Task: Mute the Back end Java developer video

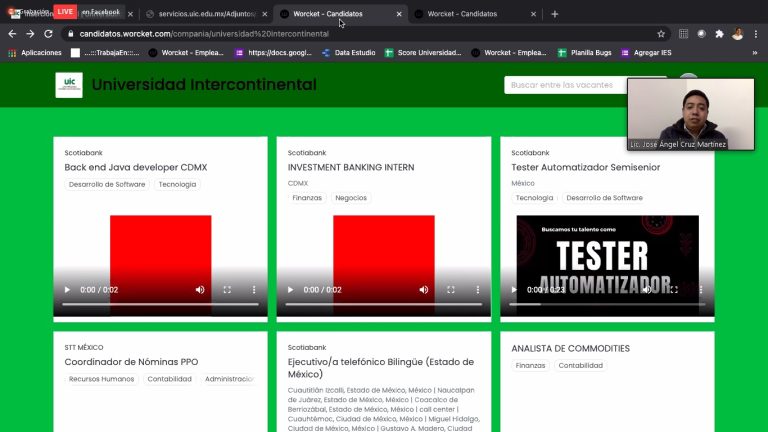Action: click(x=200, y=289)
